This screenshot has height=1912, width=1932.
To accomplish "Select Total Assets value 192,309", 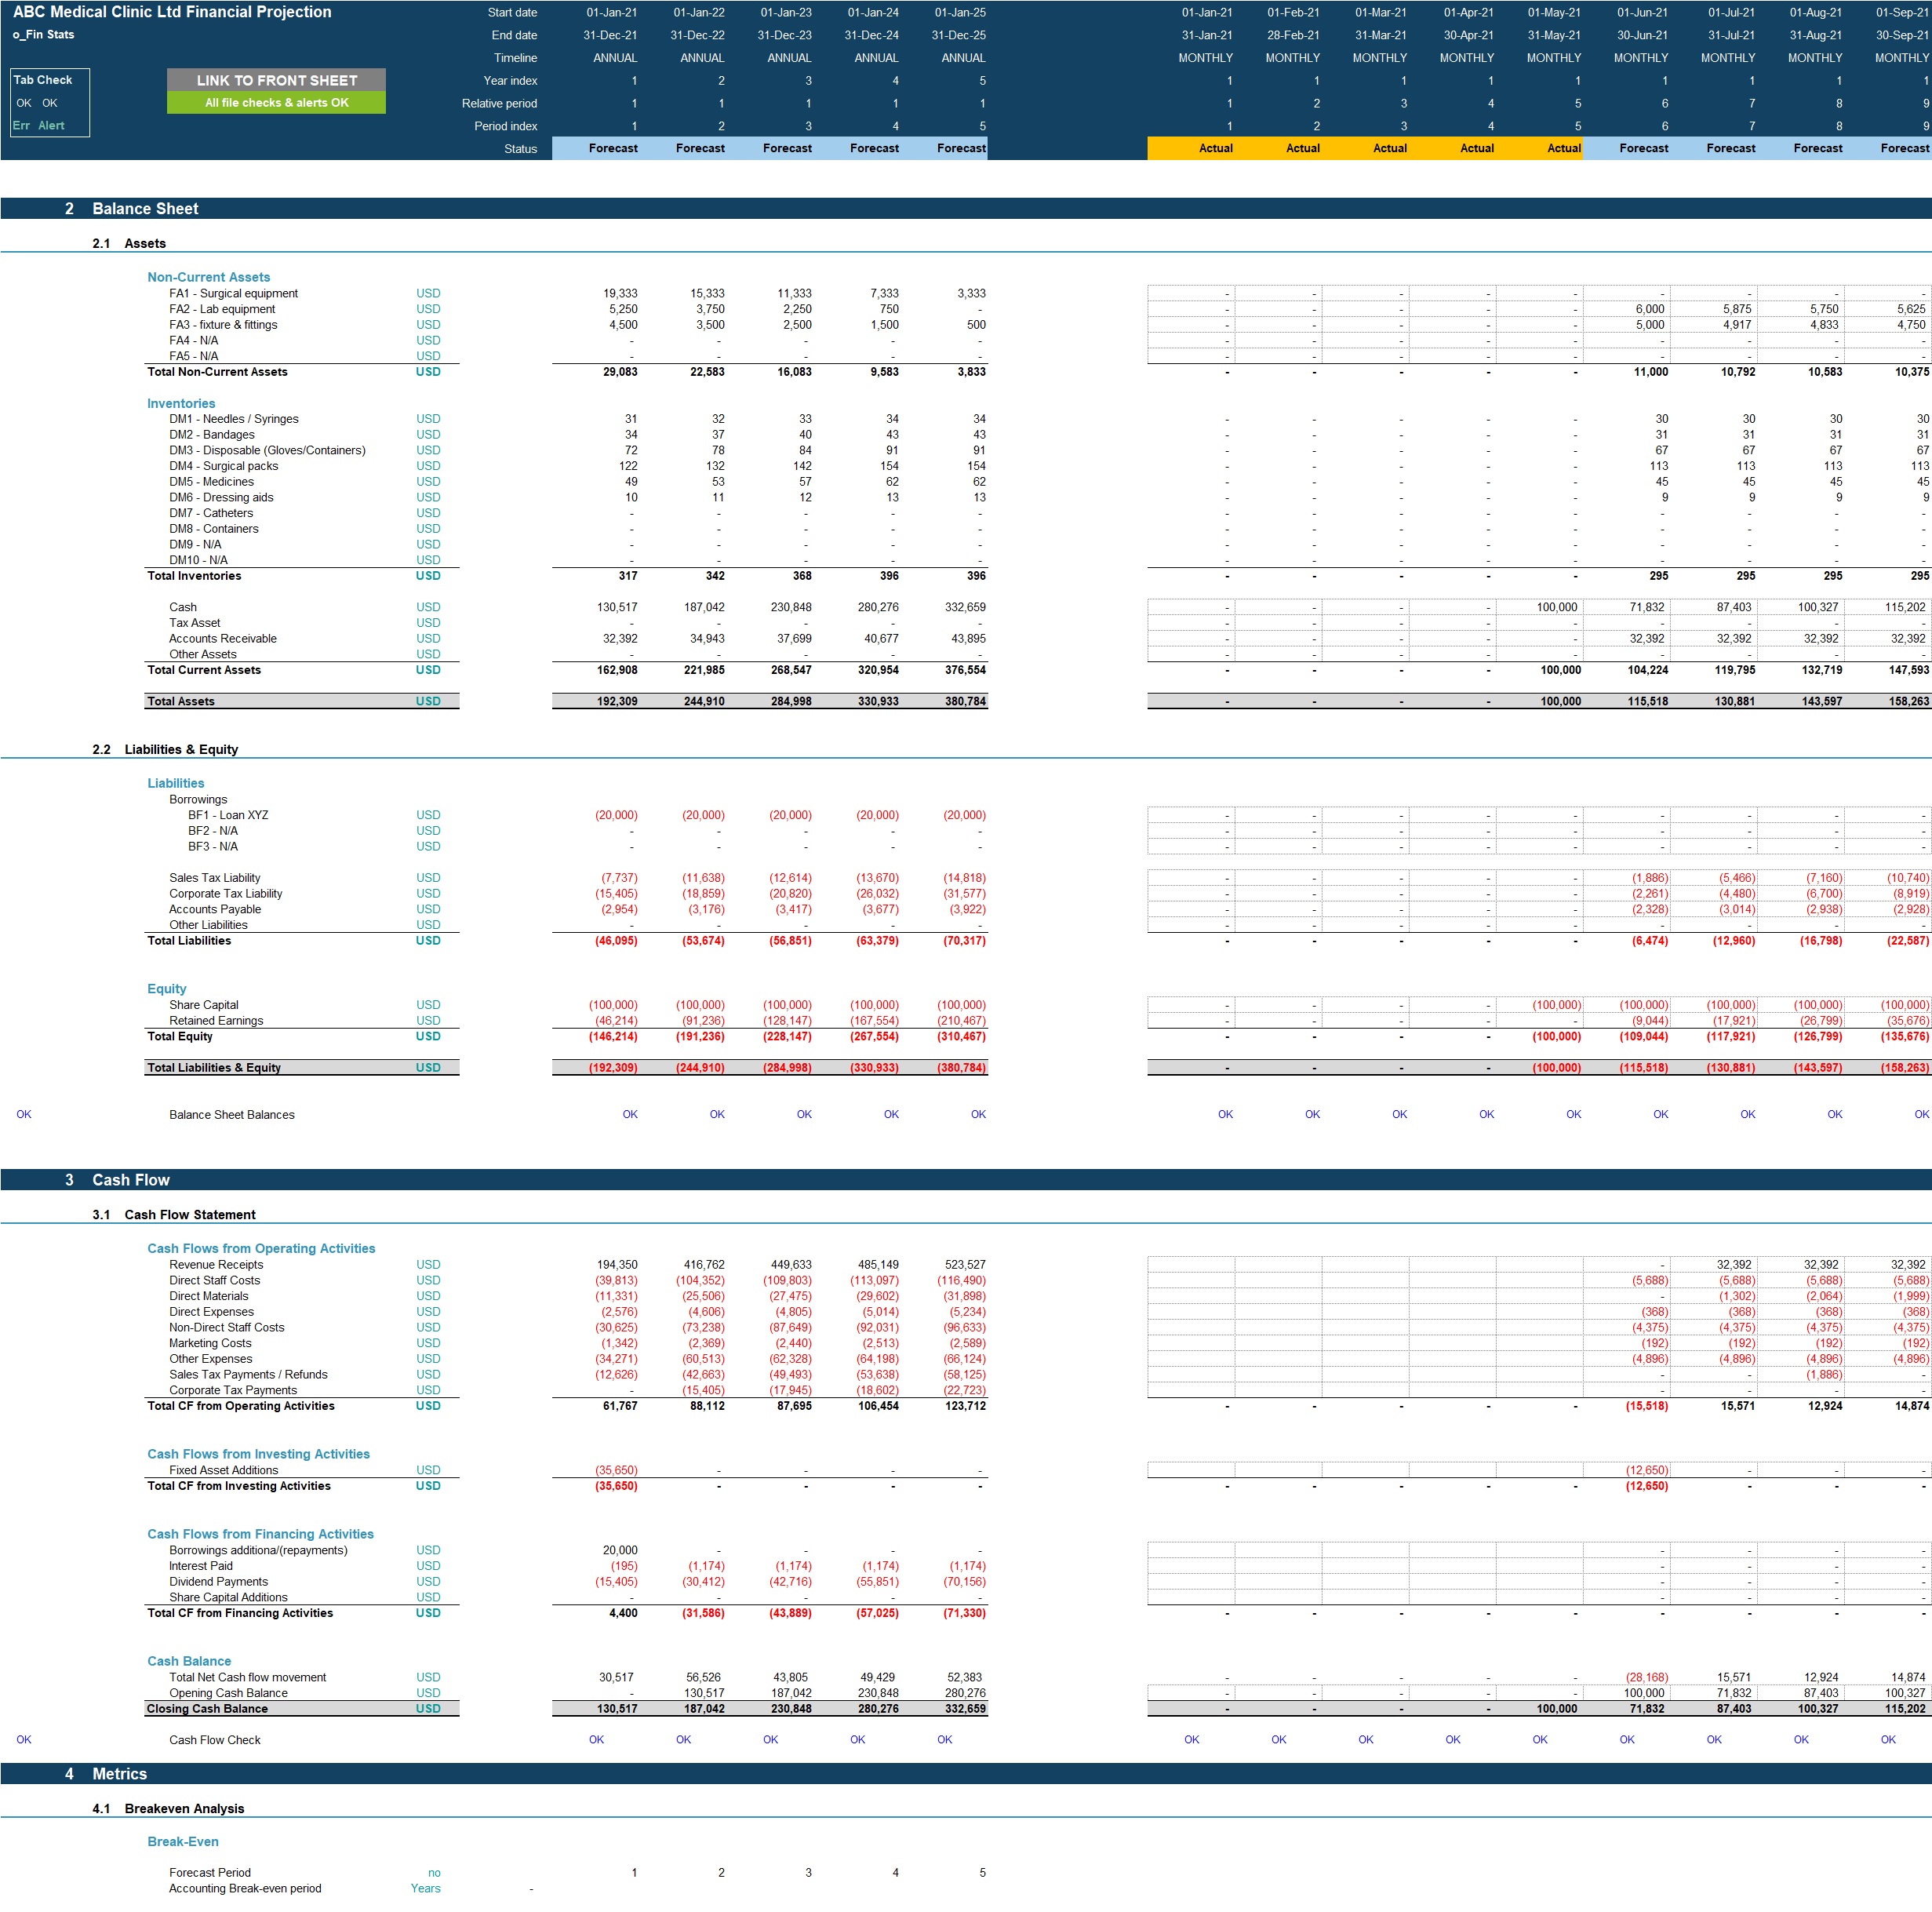I will 616,701.
